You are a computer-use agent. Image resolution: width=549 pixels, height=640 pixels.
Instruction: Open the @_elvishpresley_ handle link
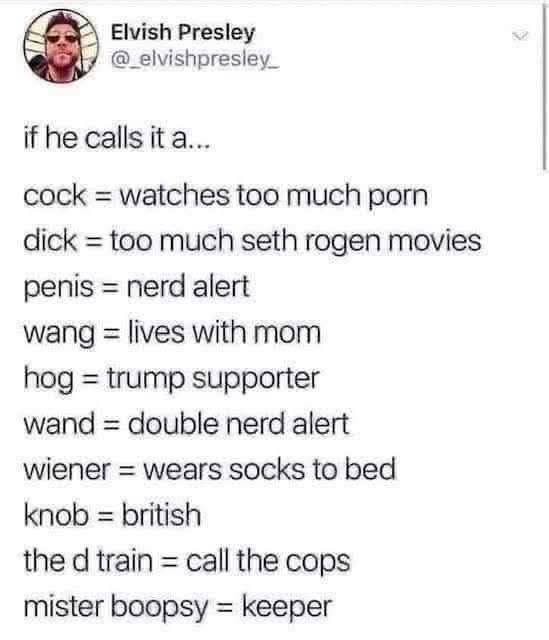pos(195,60)
